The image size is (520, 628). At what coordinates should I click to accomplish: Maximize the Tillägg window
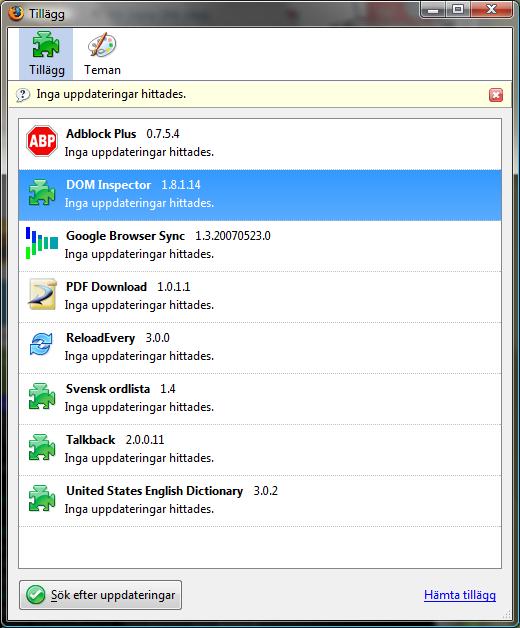458,10
